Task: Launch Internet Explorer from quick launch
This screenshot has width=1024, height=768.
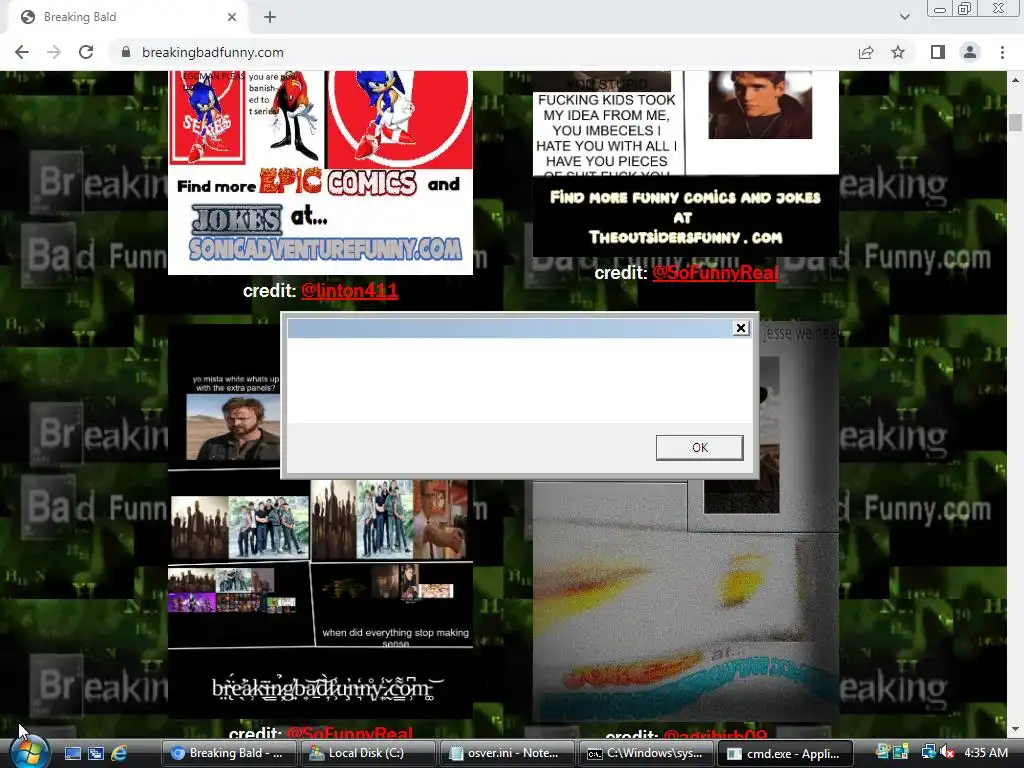Action: pyautogui.click(x=119, y=754)
